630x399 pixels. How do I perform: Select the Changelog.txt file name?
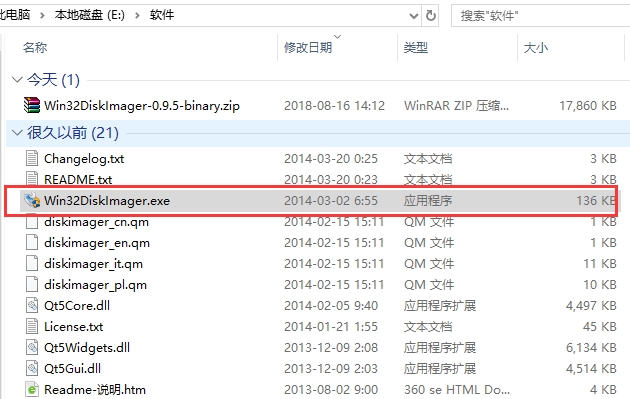point(84,159)
